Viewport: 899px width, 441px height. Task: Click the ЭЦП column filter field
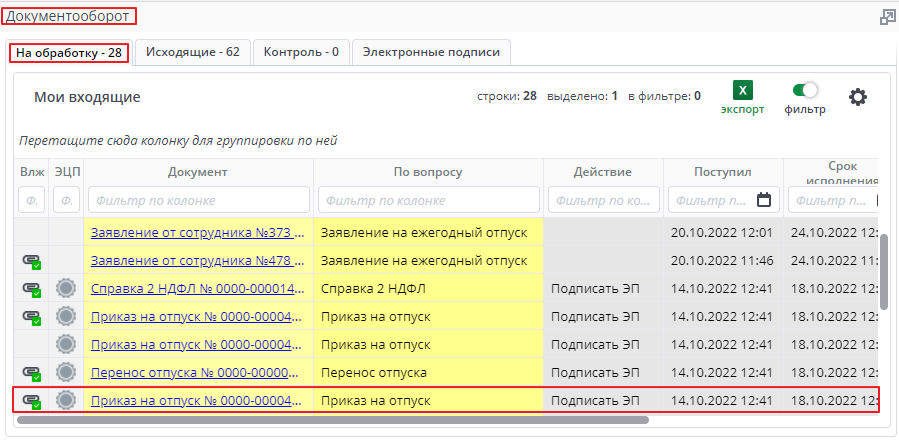point(67,200)
